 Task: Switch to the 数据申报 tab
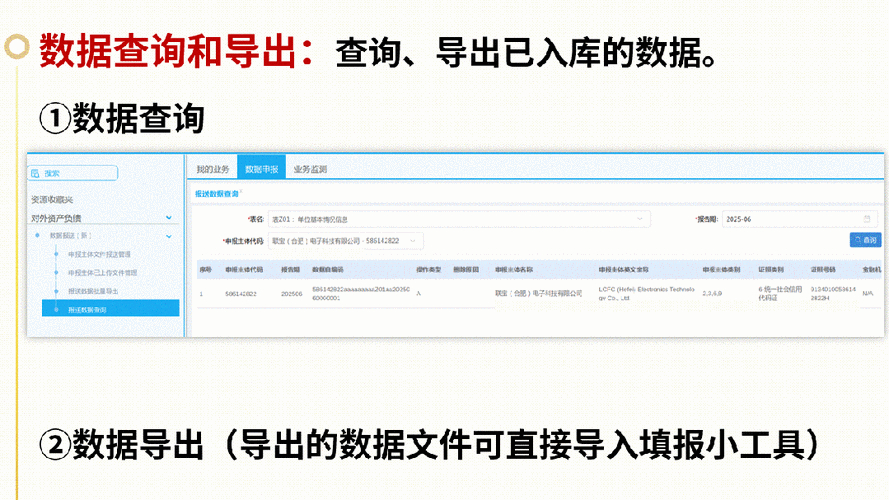click(261, 168)
